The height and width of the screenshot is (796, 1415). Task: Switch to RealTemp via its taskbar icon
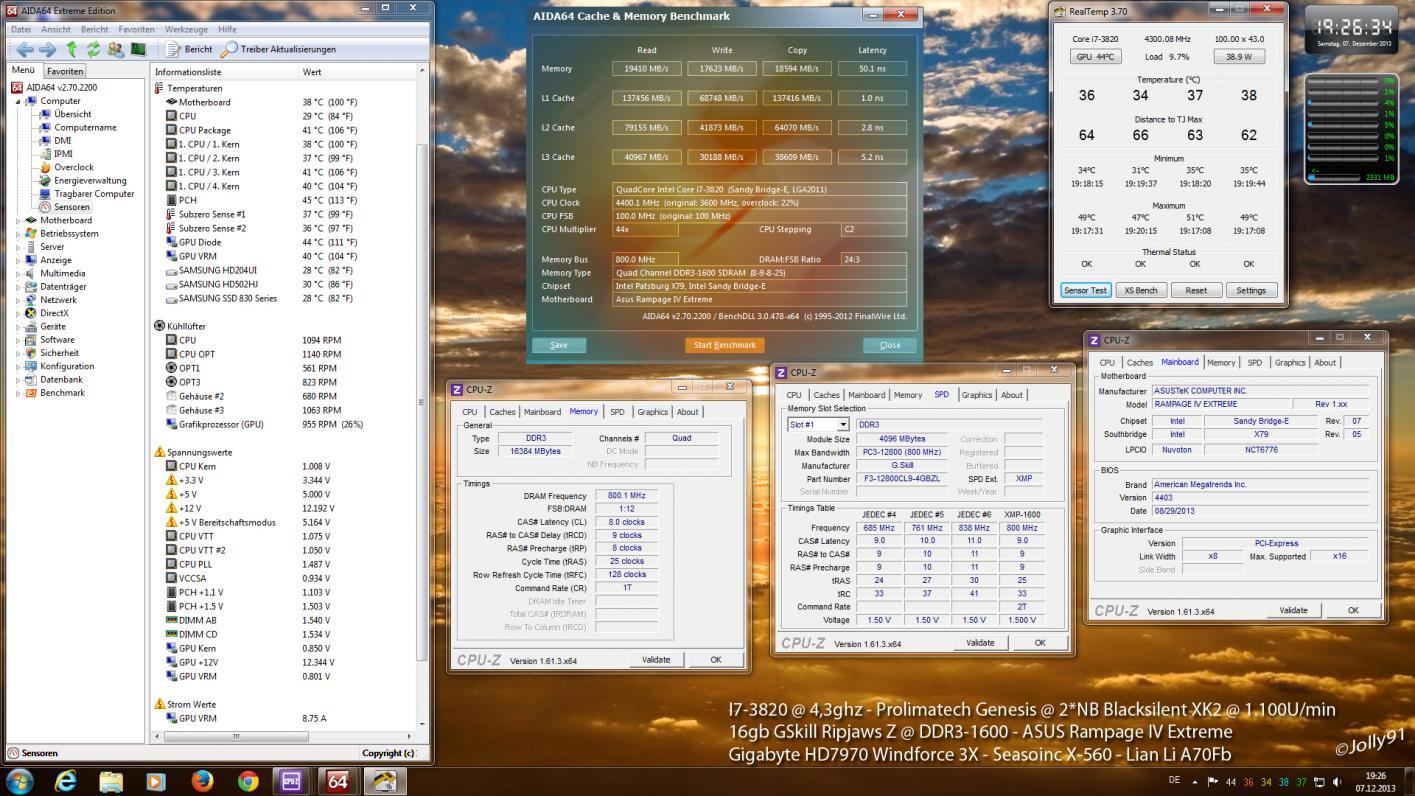point(385,780)
